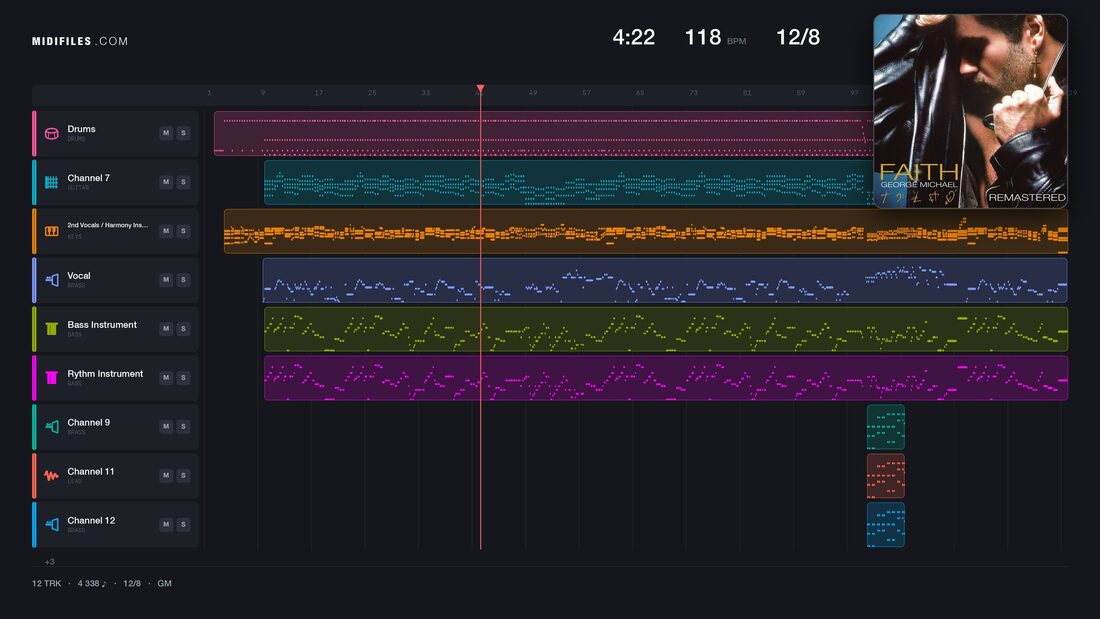Click the Vocal track name
The width and height of the screenshot is (1100, 619).
79,276
